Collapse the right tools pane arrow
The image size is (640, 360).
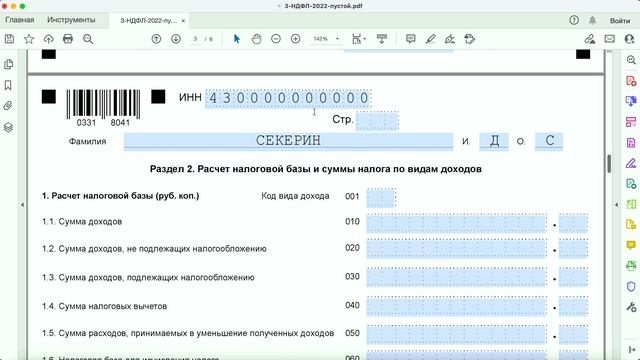[617, 205]
